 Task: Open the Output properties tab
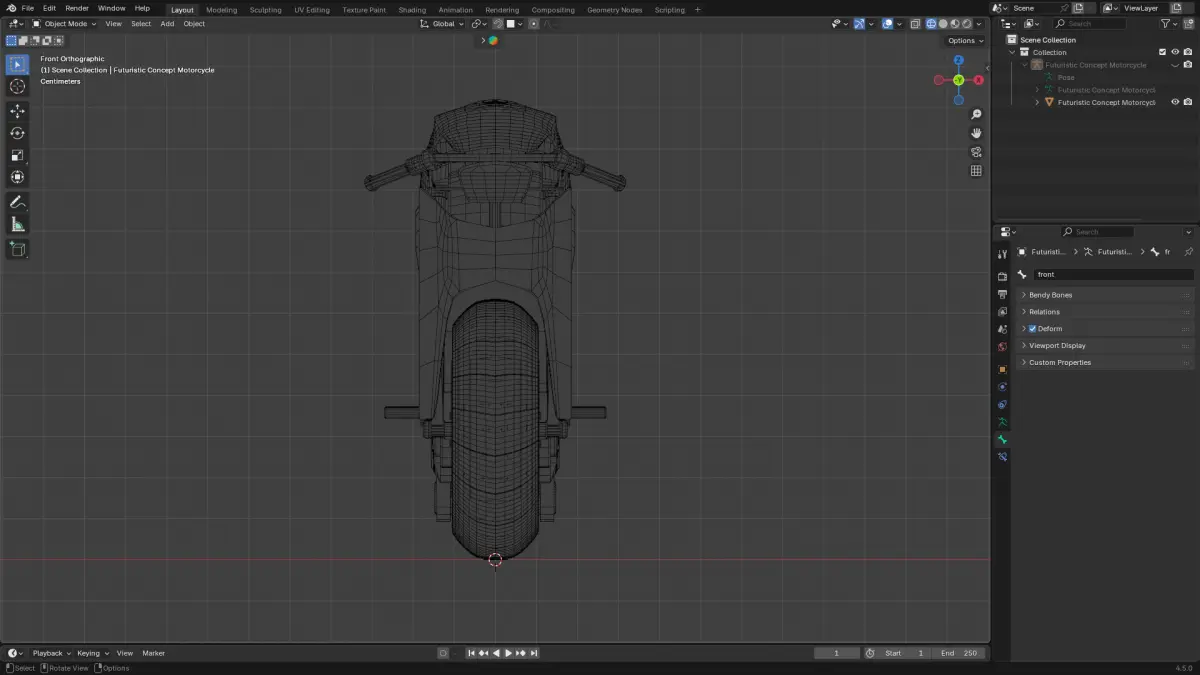coord(1002,294)
